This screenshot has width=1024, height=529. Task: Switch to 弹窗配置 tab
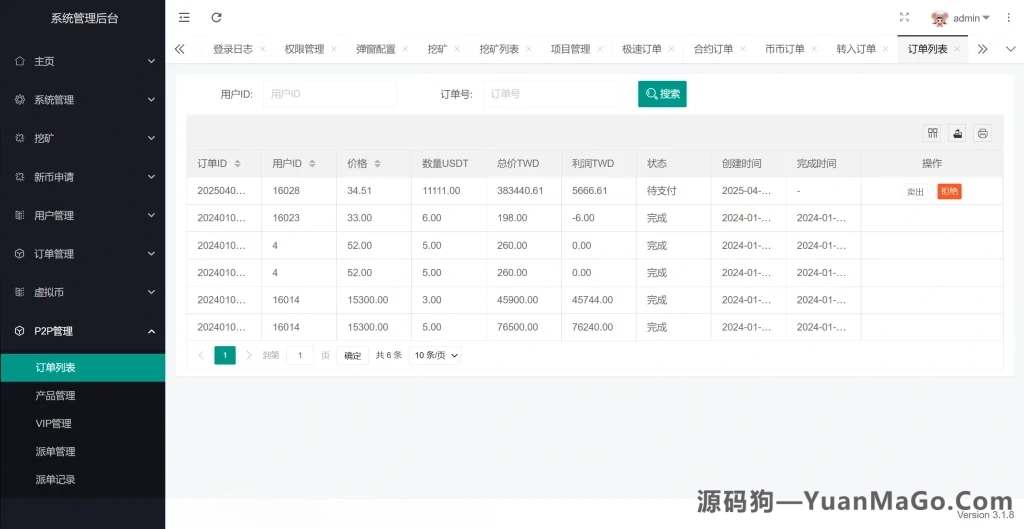(376, 49)
